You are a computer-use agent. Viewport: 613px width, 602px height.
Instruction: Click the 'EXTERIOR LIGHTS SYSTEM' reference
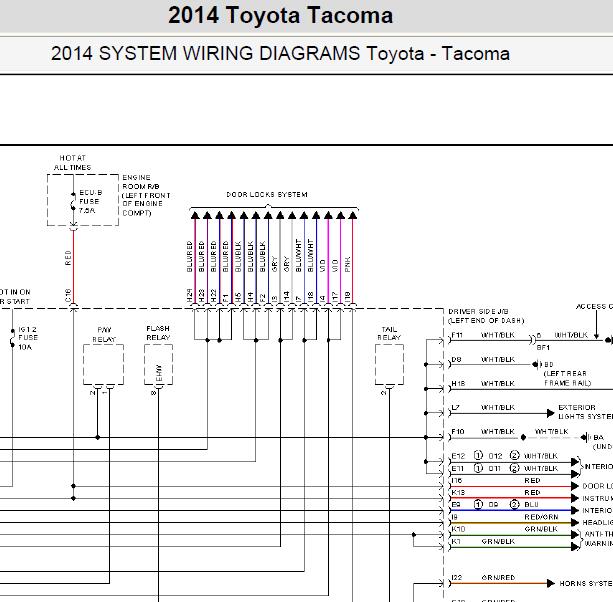(585, 412)
